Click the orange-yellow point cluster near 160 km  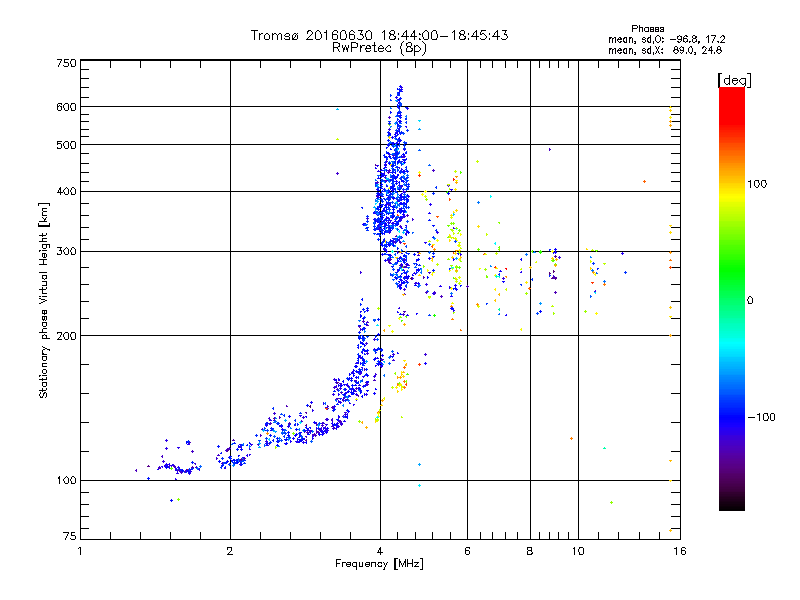pyautogui.click(x=400, y=379)
